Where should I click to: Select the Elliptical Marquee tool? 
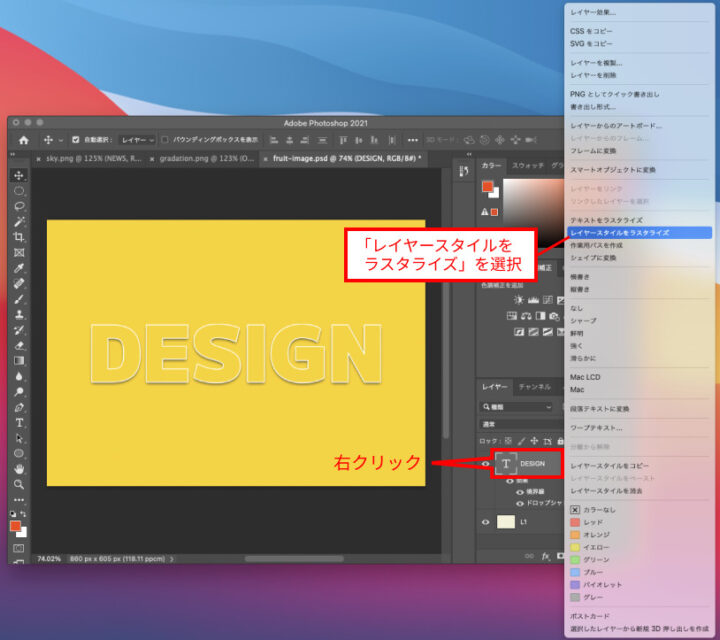click(19, 191)
